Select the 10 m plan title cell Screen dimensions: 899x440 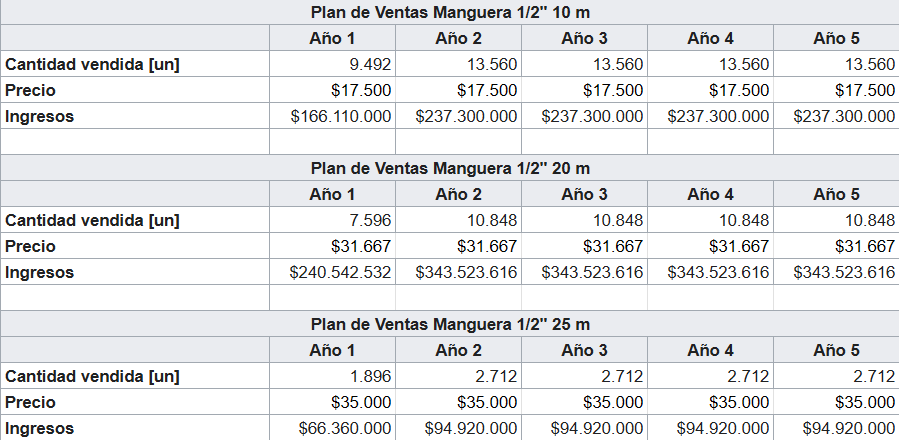point(450,12)
